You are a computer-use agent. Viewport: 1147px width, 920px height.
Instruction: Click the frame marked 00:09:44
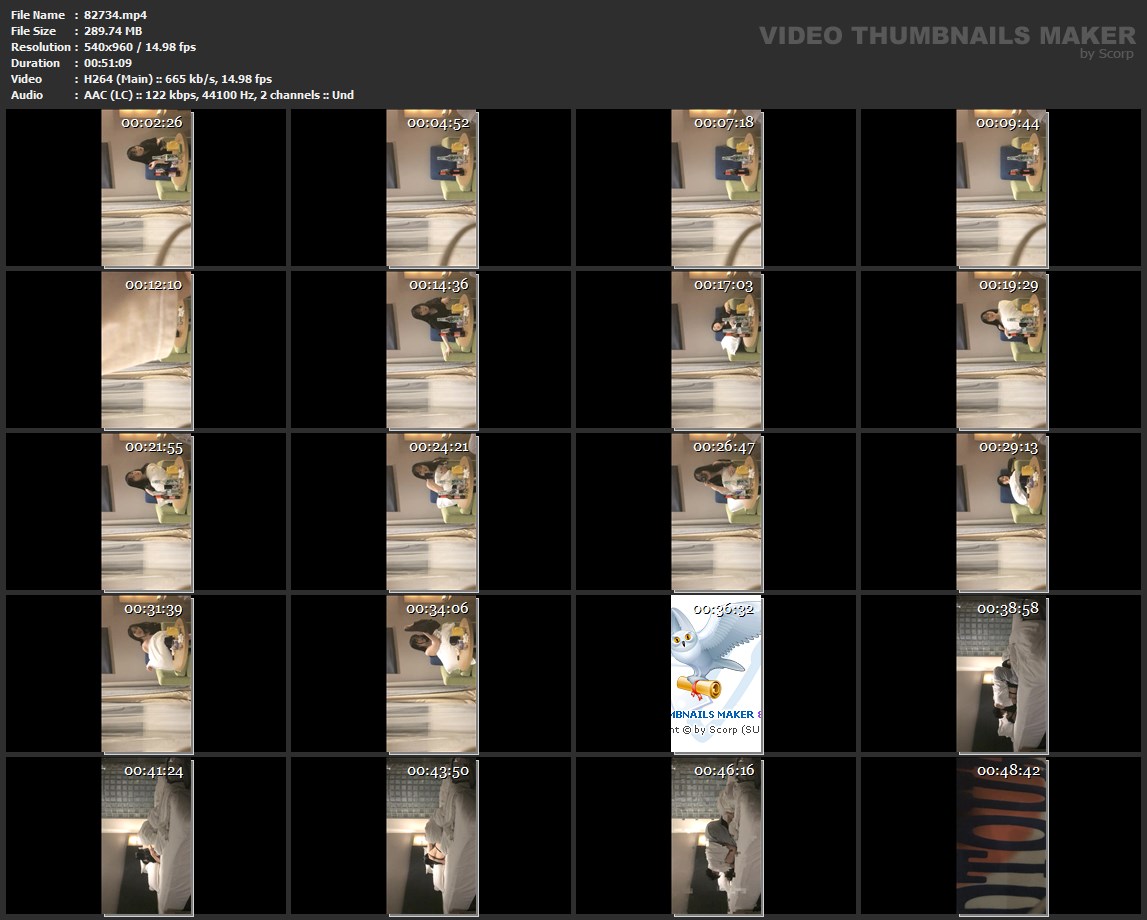click(x=1001, y=188)
